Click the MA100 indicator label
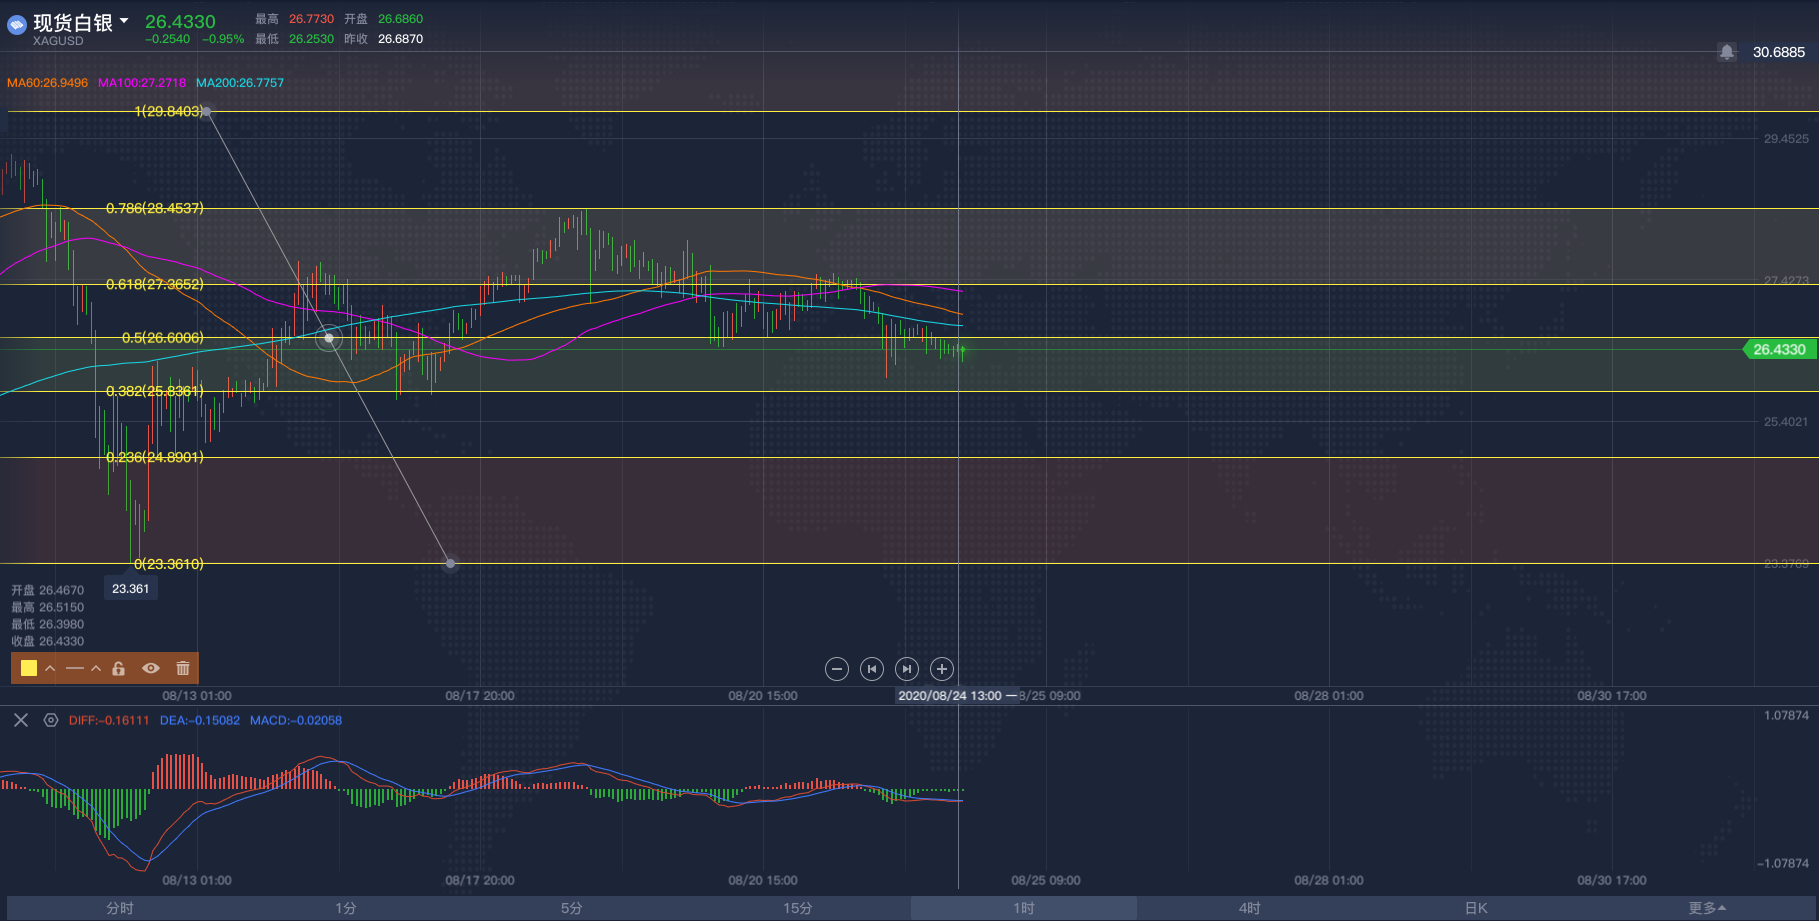This screenshot has height=921, width=1819. 142,83
